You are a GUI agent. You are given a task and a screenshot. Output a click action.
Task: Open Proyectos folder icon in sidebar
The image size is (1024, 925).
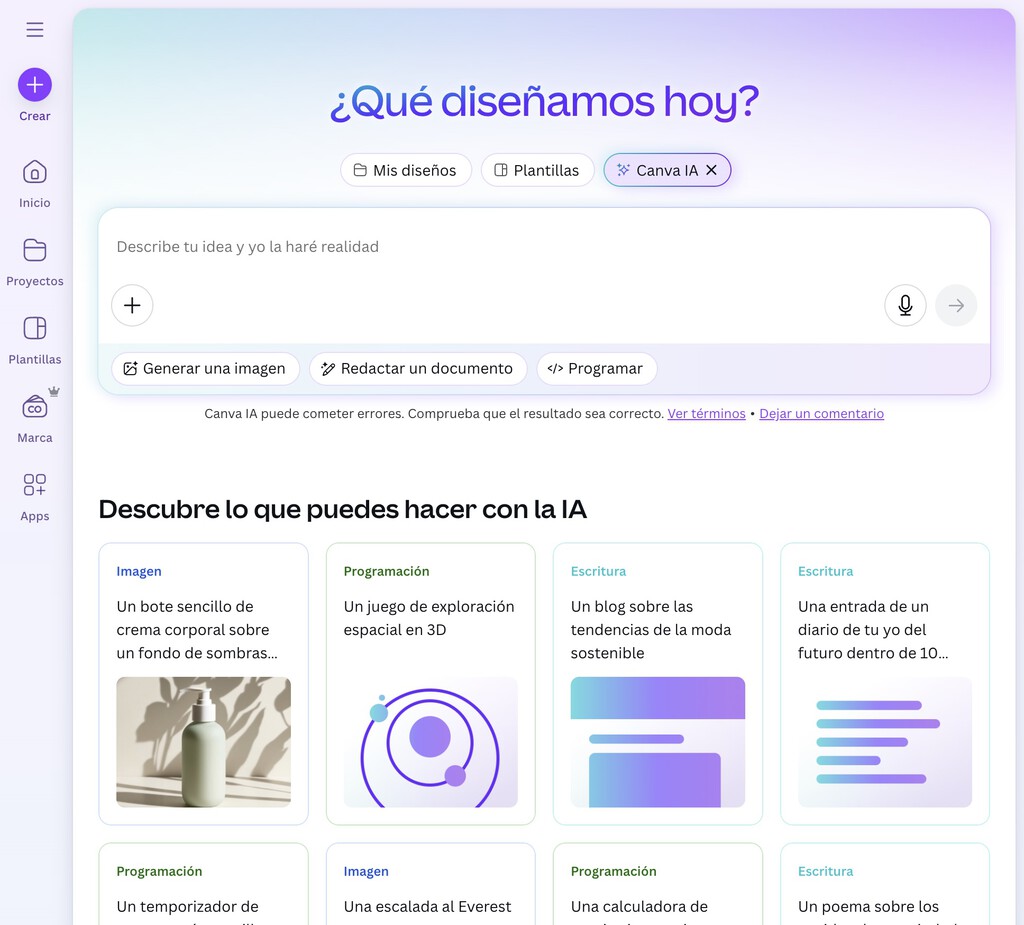pyautogui.click(x=35, y=250)
